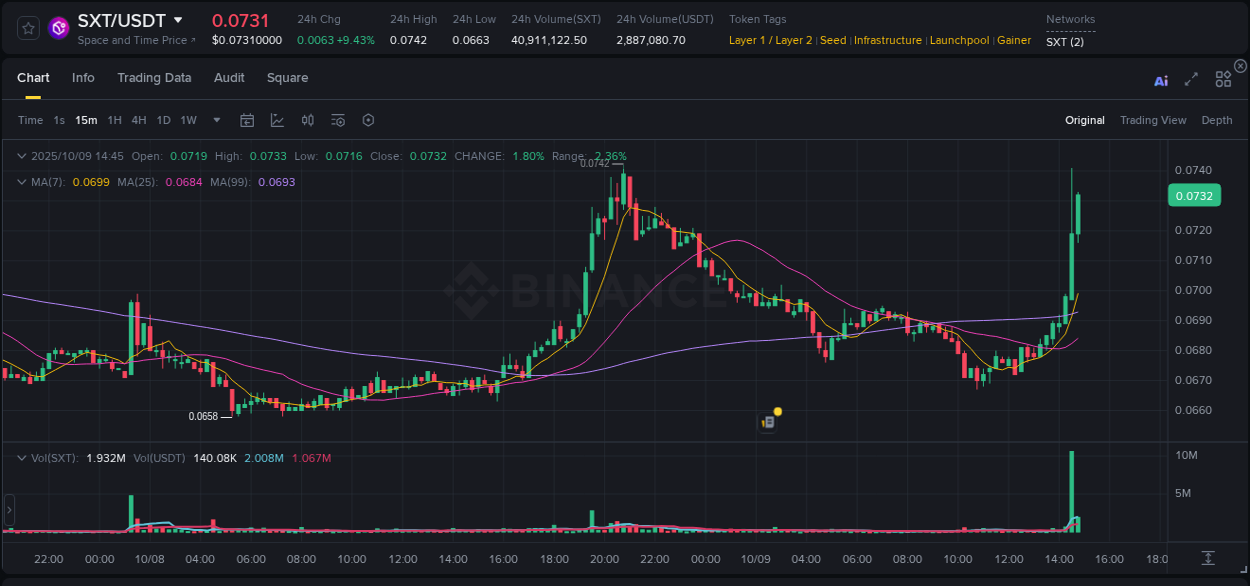This screenshot has height=586, width=1250.
Task: Open the Depth chart tab
Action: [x=1217, y=120]
